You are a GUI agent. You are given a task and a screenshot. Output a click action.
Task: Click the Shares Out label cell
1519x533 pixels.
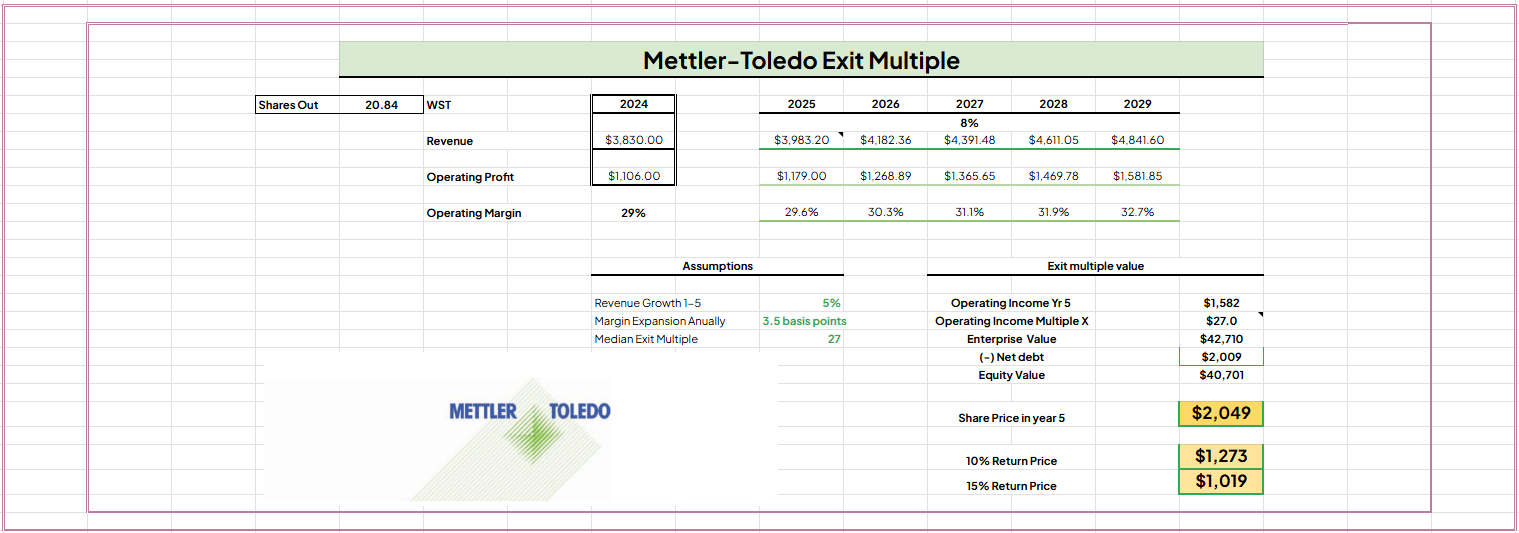[297, 105]
